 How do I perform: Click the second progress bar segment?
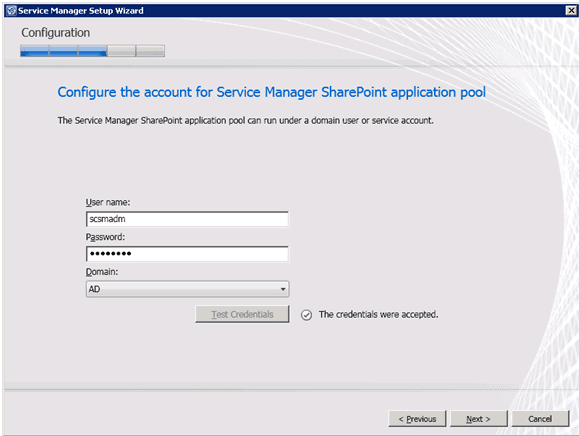tap(64, 51)
